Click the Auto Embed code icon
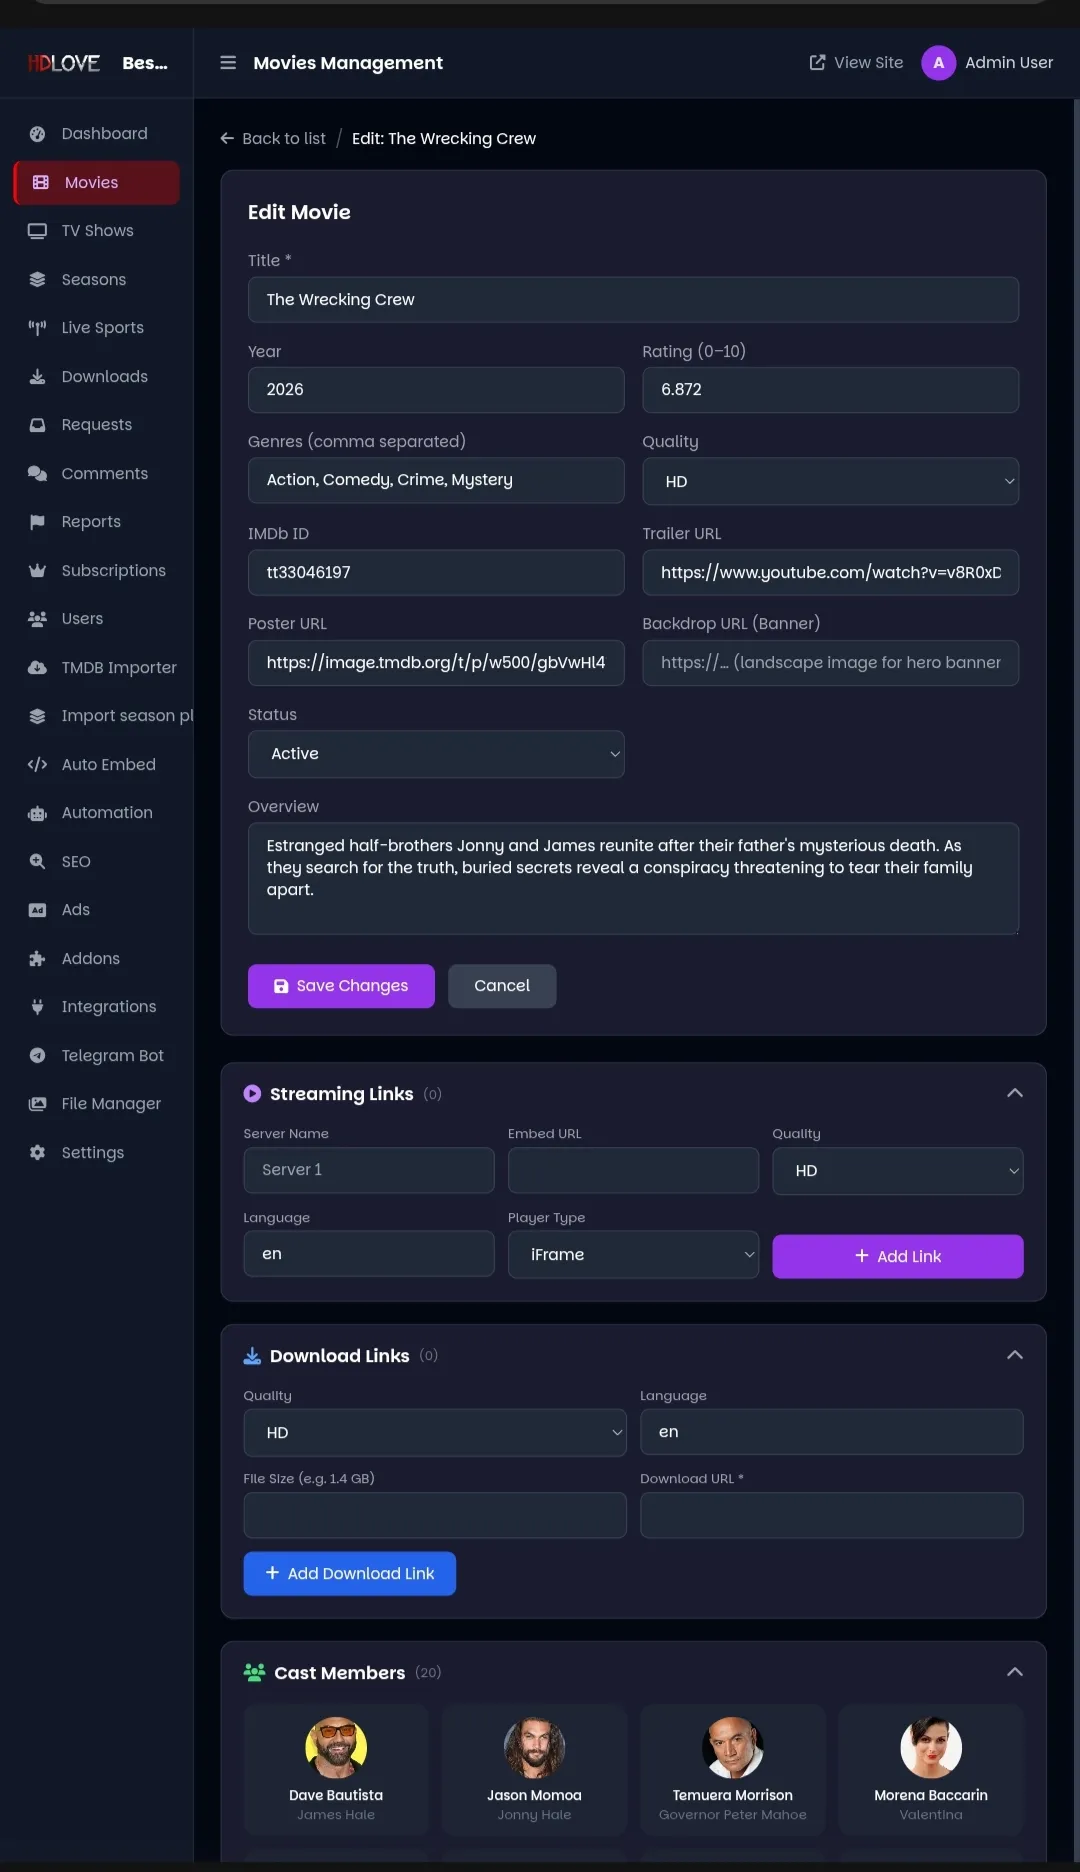This screenshot has height=1872, width=1080. pos(37,765)
